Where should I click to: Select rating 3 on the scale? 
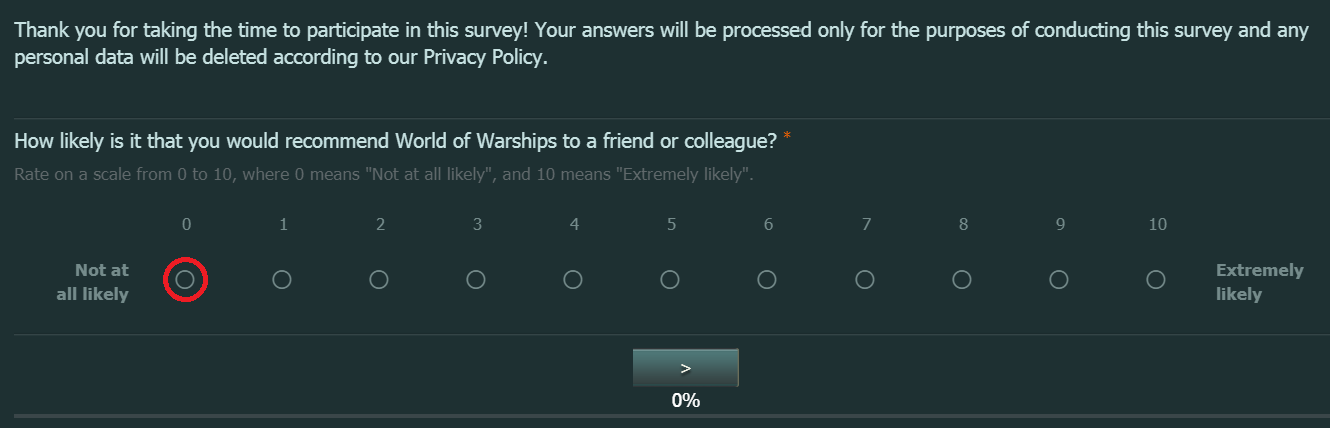(476, 280)
